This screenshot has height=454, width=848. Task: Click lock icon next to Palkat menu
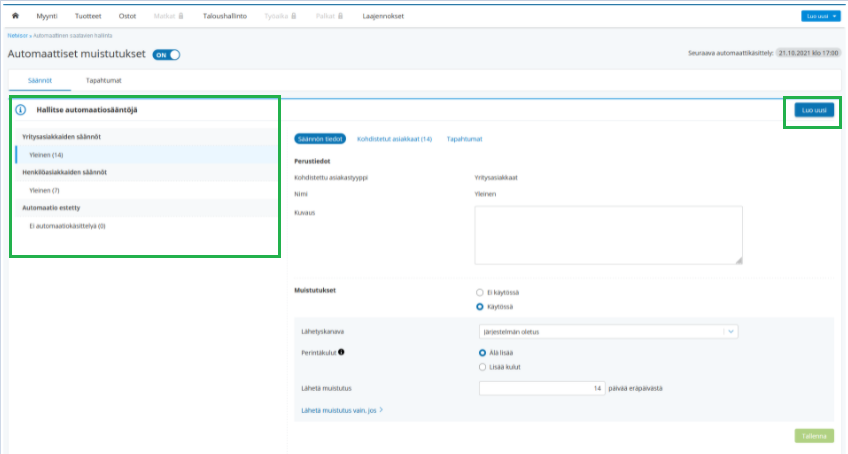pos(340,16)
